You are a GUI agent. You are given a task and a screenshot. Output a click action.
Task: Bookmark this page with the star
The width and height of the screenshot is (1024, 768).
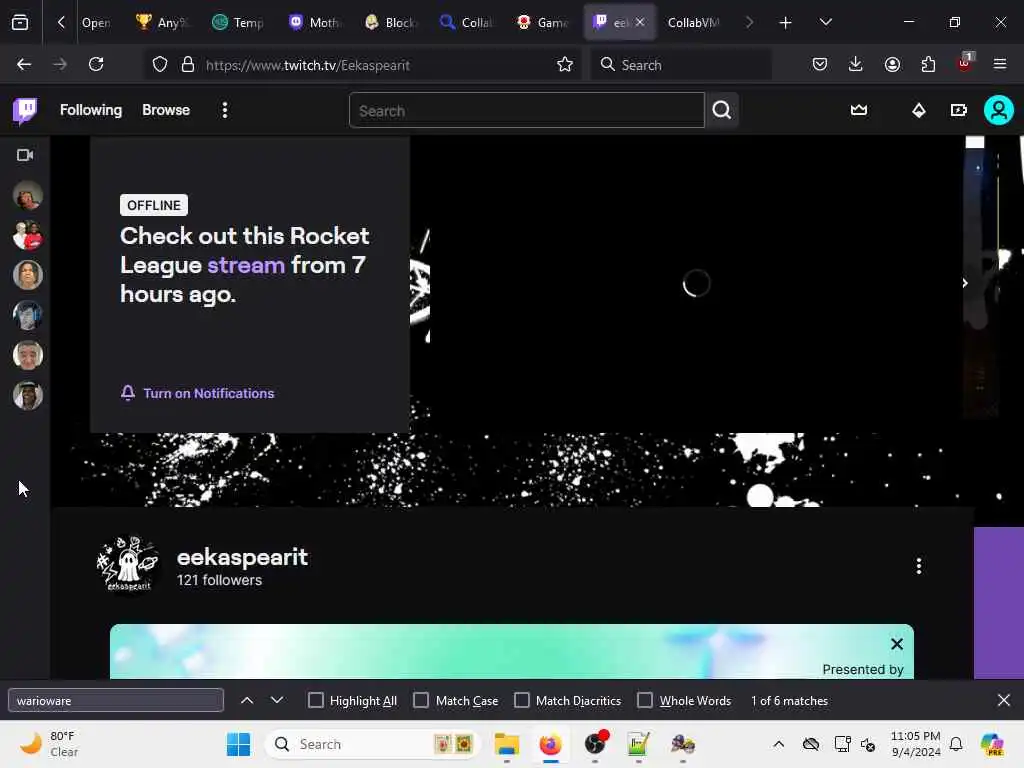565,64
